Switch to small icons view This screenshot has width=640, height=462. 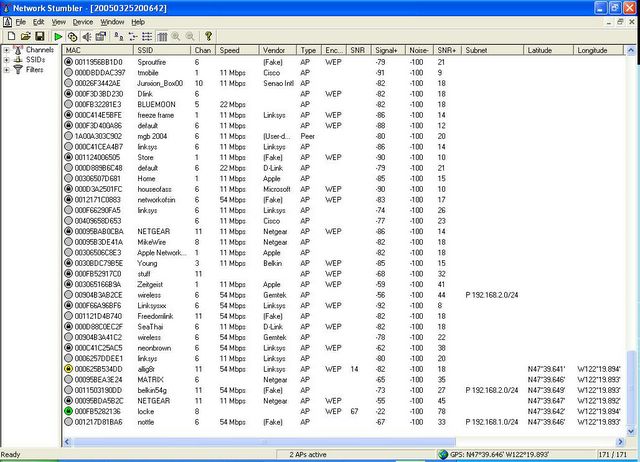coord(133,37)
